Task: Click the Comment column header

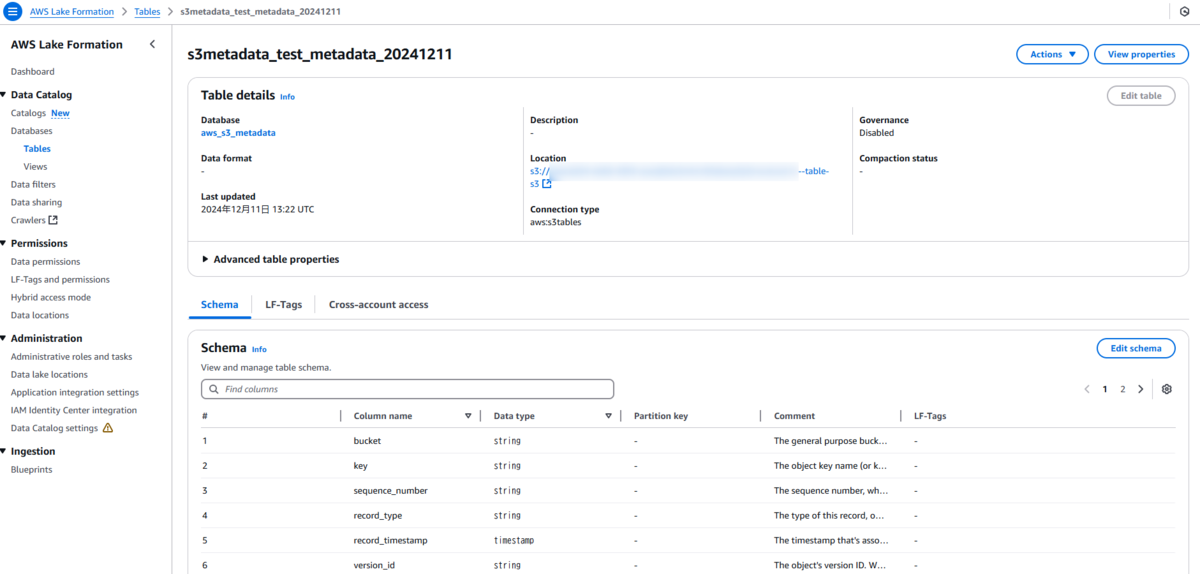Action: pos(794,416)
